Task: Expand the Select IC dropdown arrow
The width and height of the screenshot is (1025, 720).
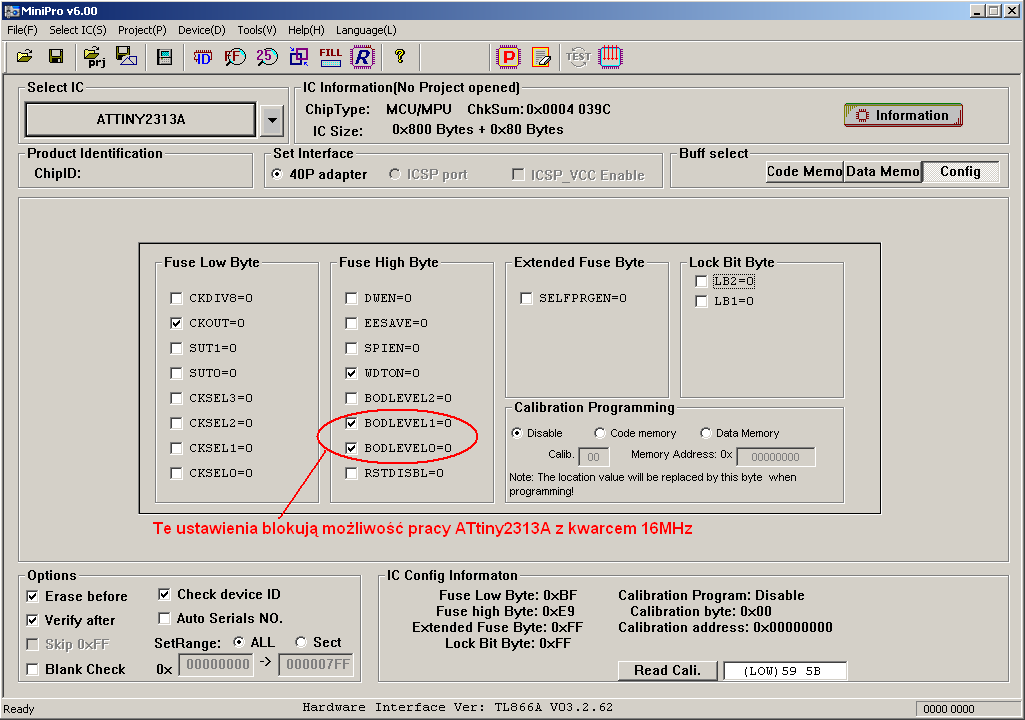Action: coord(272,120)
